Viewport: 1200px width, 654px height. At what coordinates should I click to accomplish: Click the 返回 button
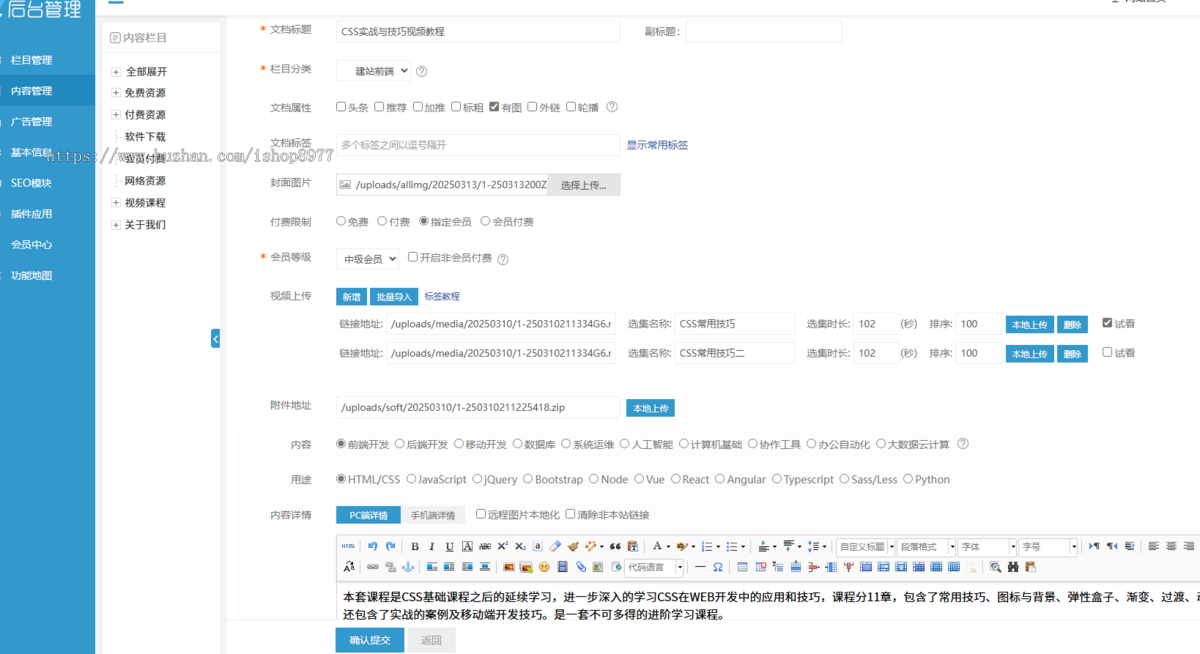[430, 640]
